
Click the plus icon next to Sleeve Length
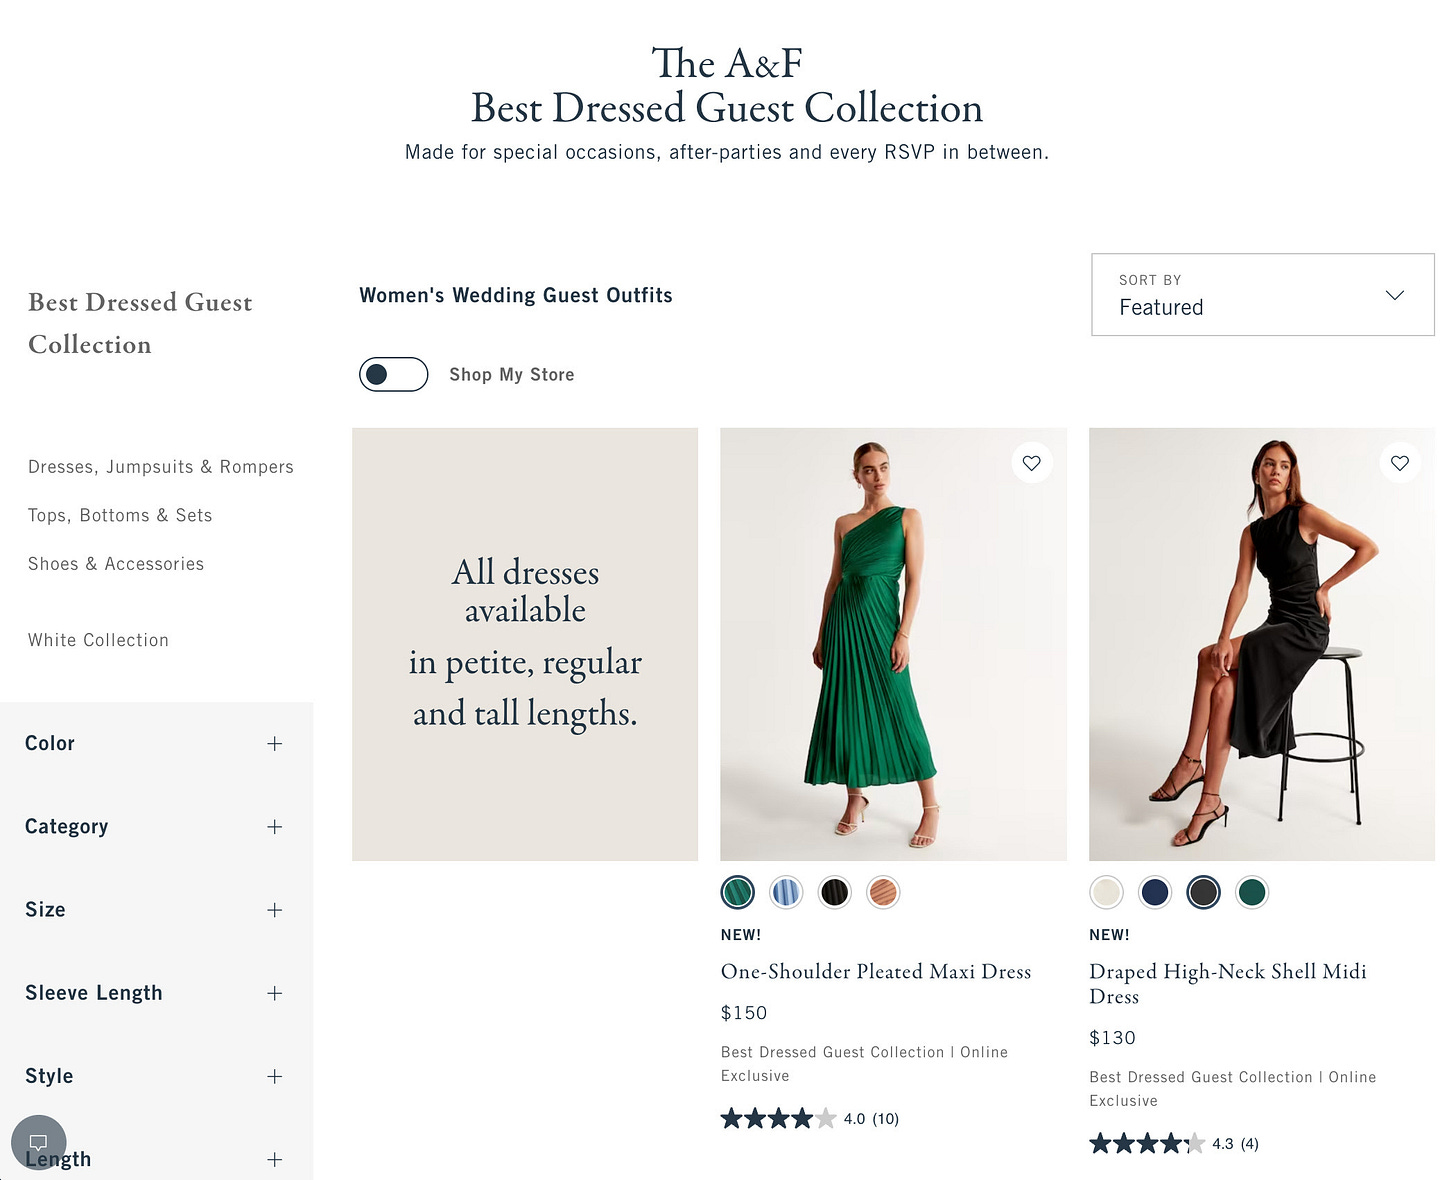coord(274,993)
